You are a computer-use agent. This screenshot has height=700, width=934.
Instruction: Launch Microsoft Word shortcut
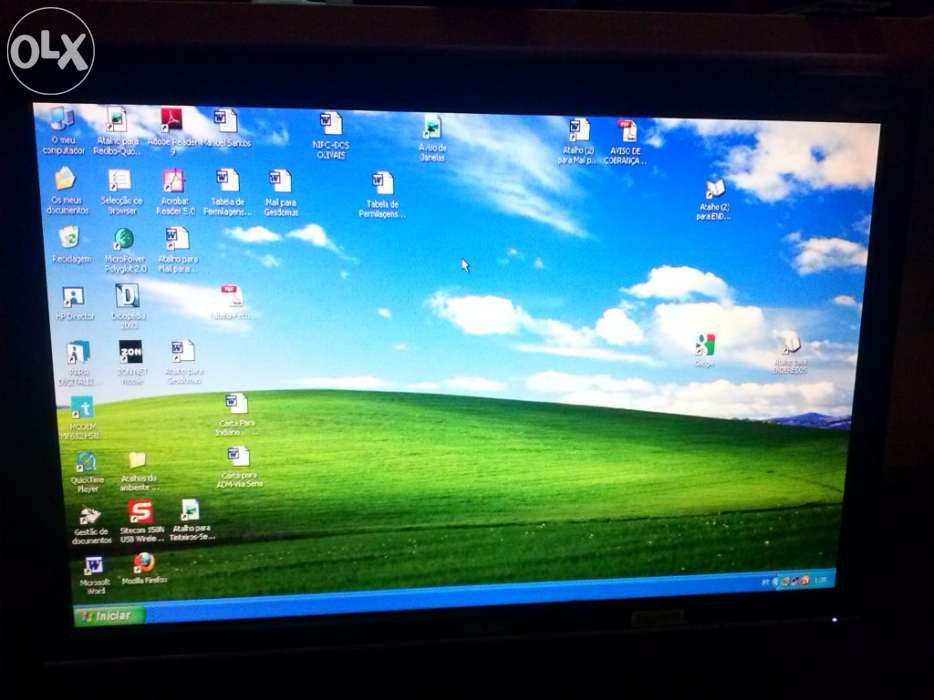[95, 575]
